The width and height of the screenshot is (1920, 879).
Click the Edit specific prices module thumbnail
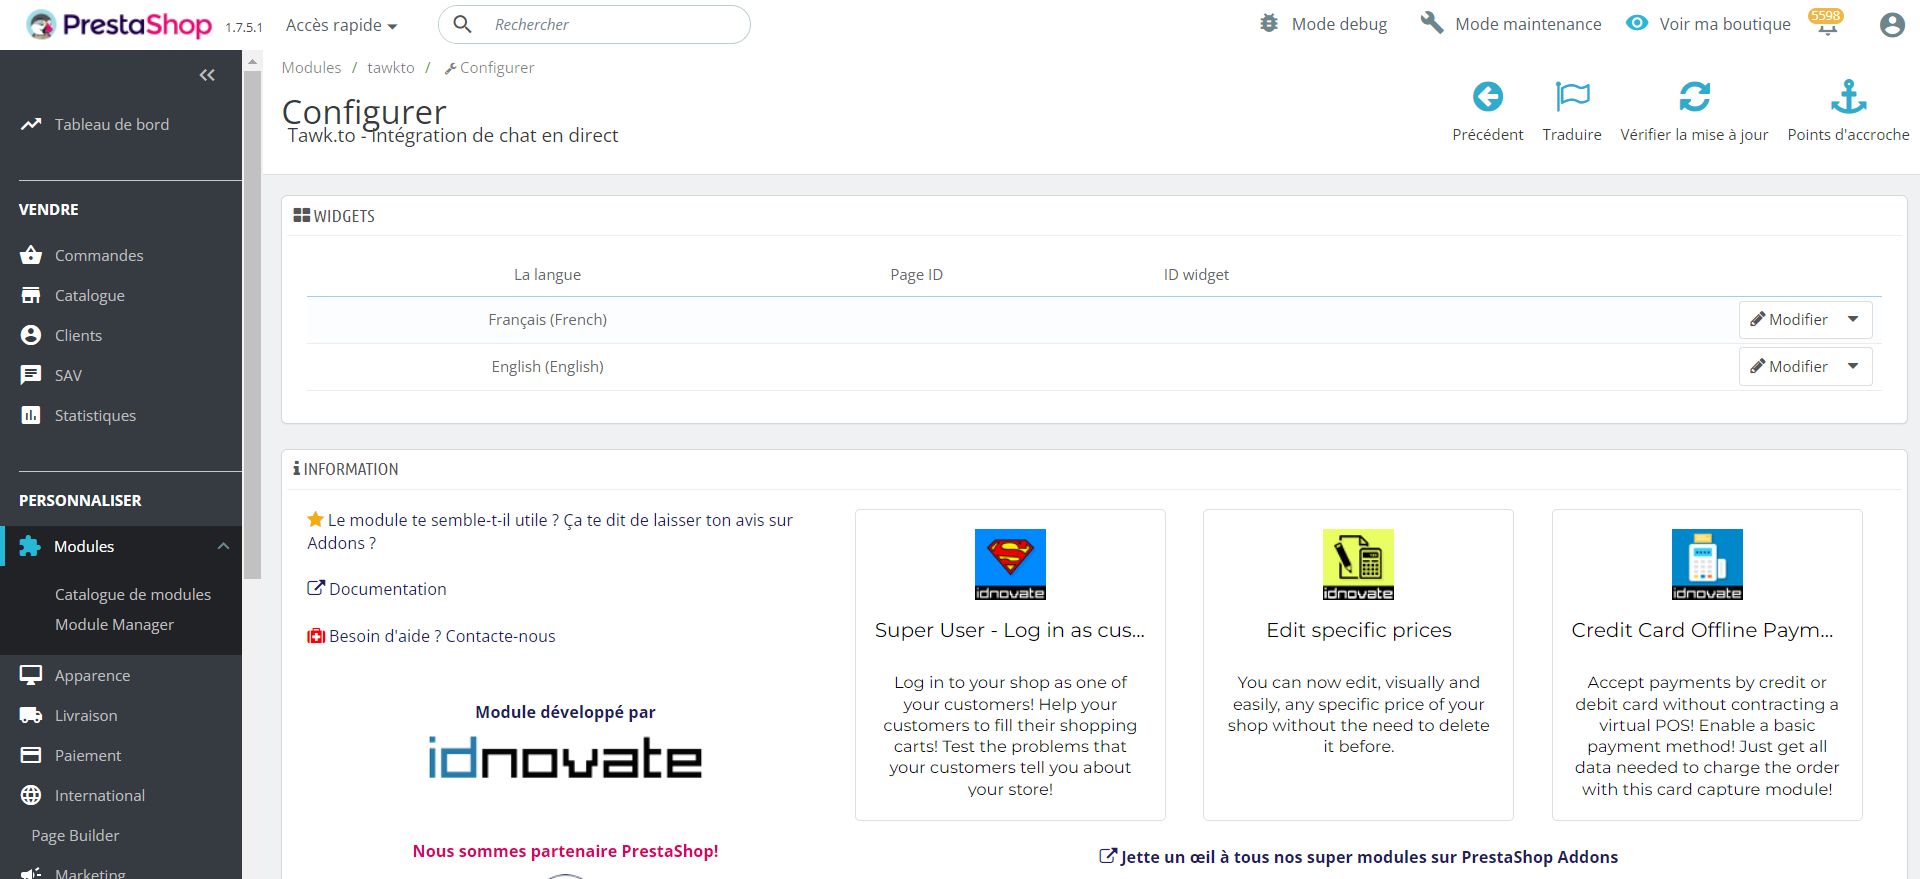pos(1358,564)
